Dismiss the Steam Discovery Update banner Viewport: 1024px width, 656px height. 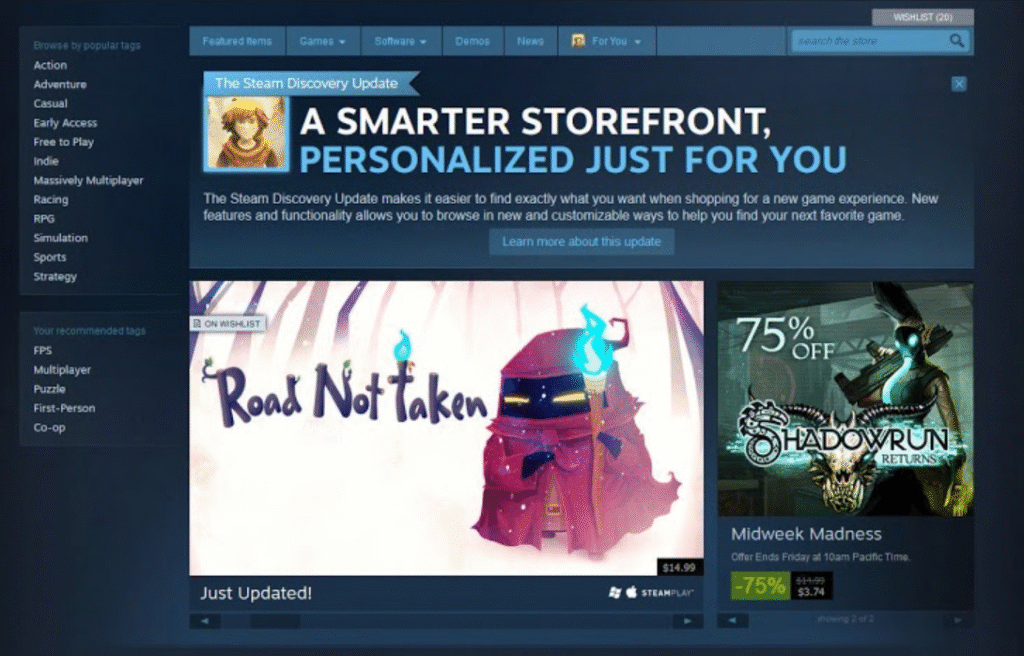pos(959,84)
